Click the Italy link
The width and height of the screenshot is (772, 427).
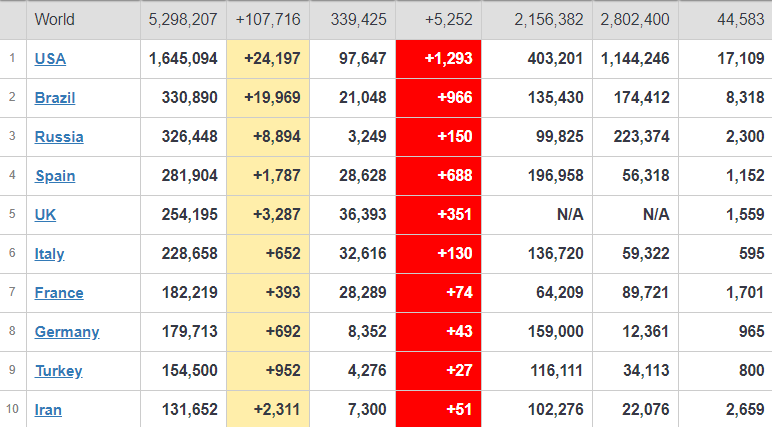[x=49, y=254]
